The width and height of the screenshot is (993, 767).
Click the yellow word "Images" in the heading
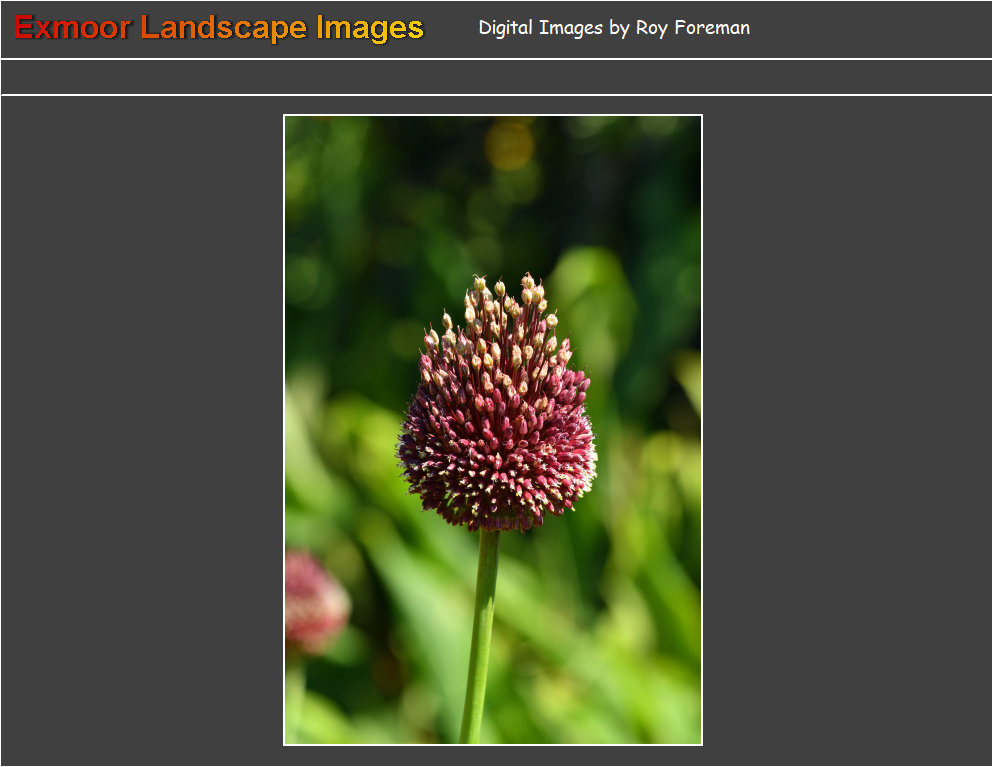point(369,28)
